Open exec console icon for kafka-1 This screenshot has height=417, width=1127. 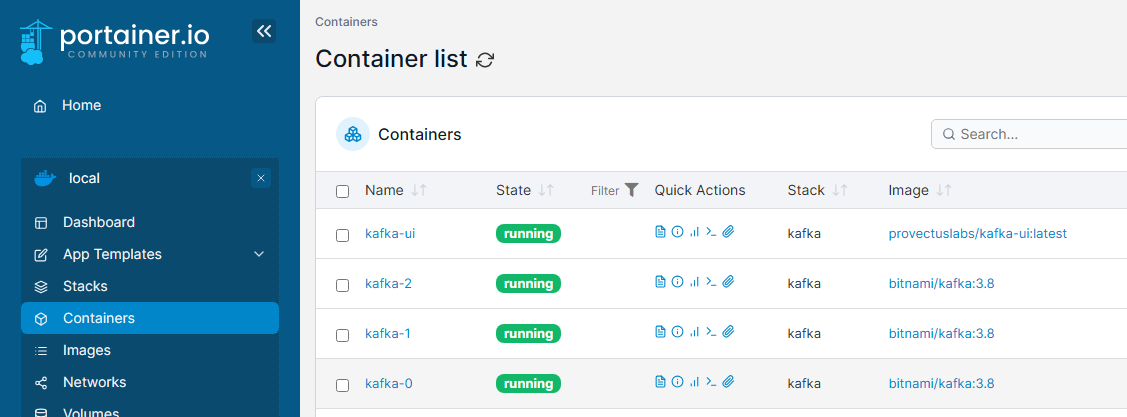coord(712,331)
